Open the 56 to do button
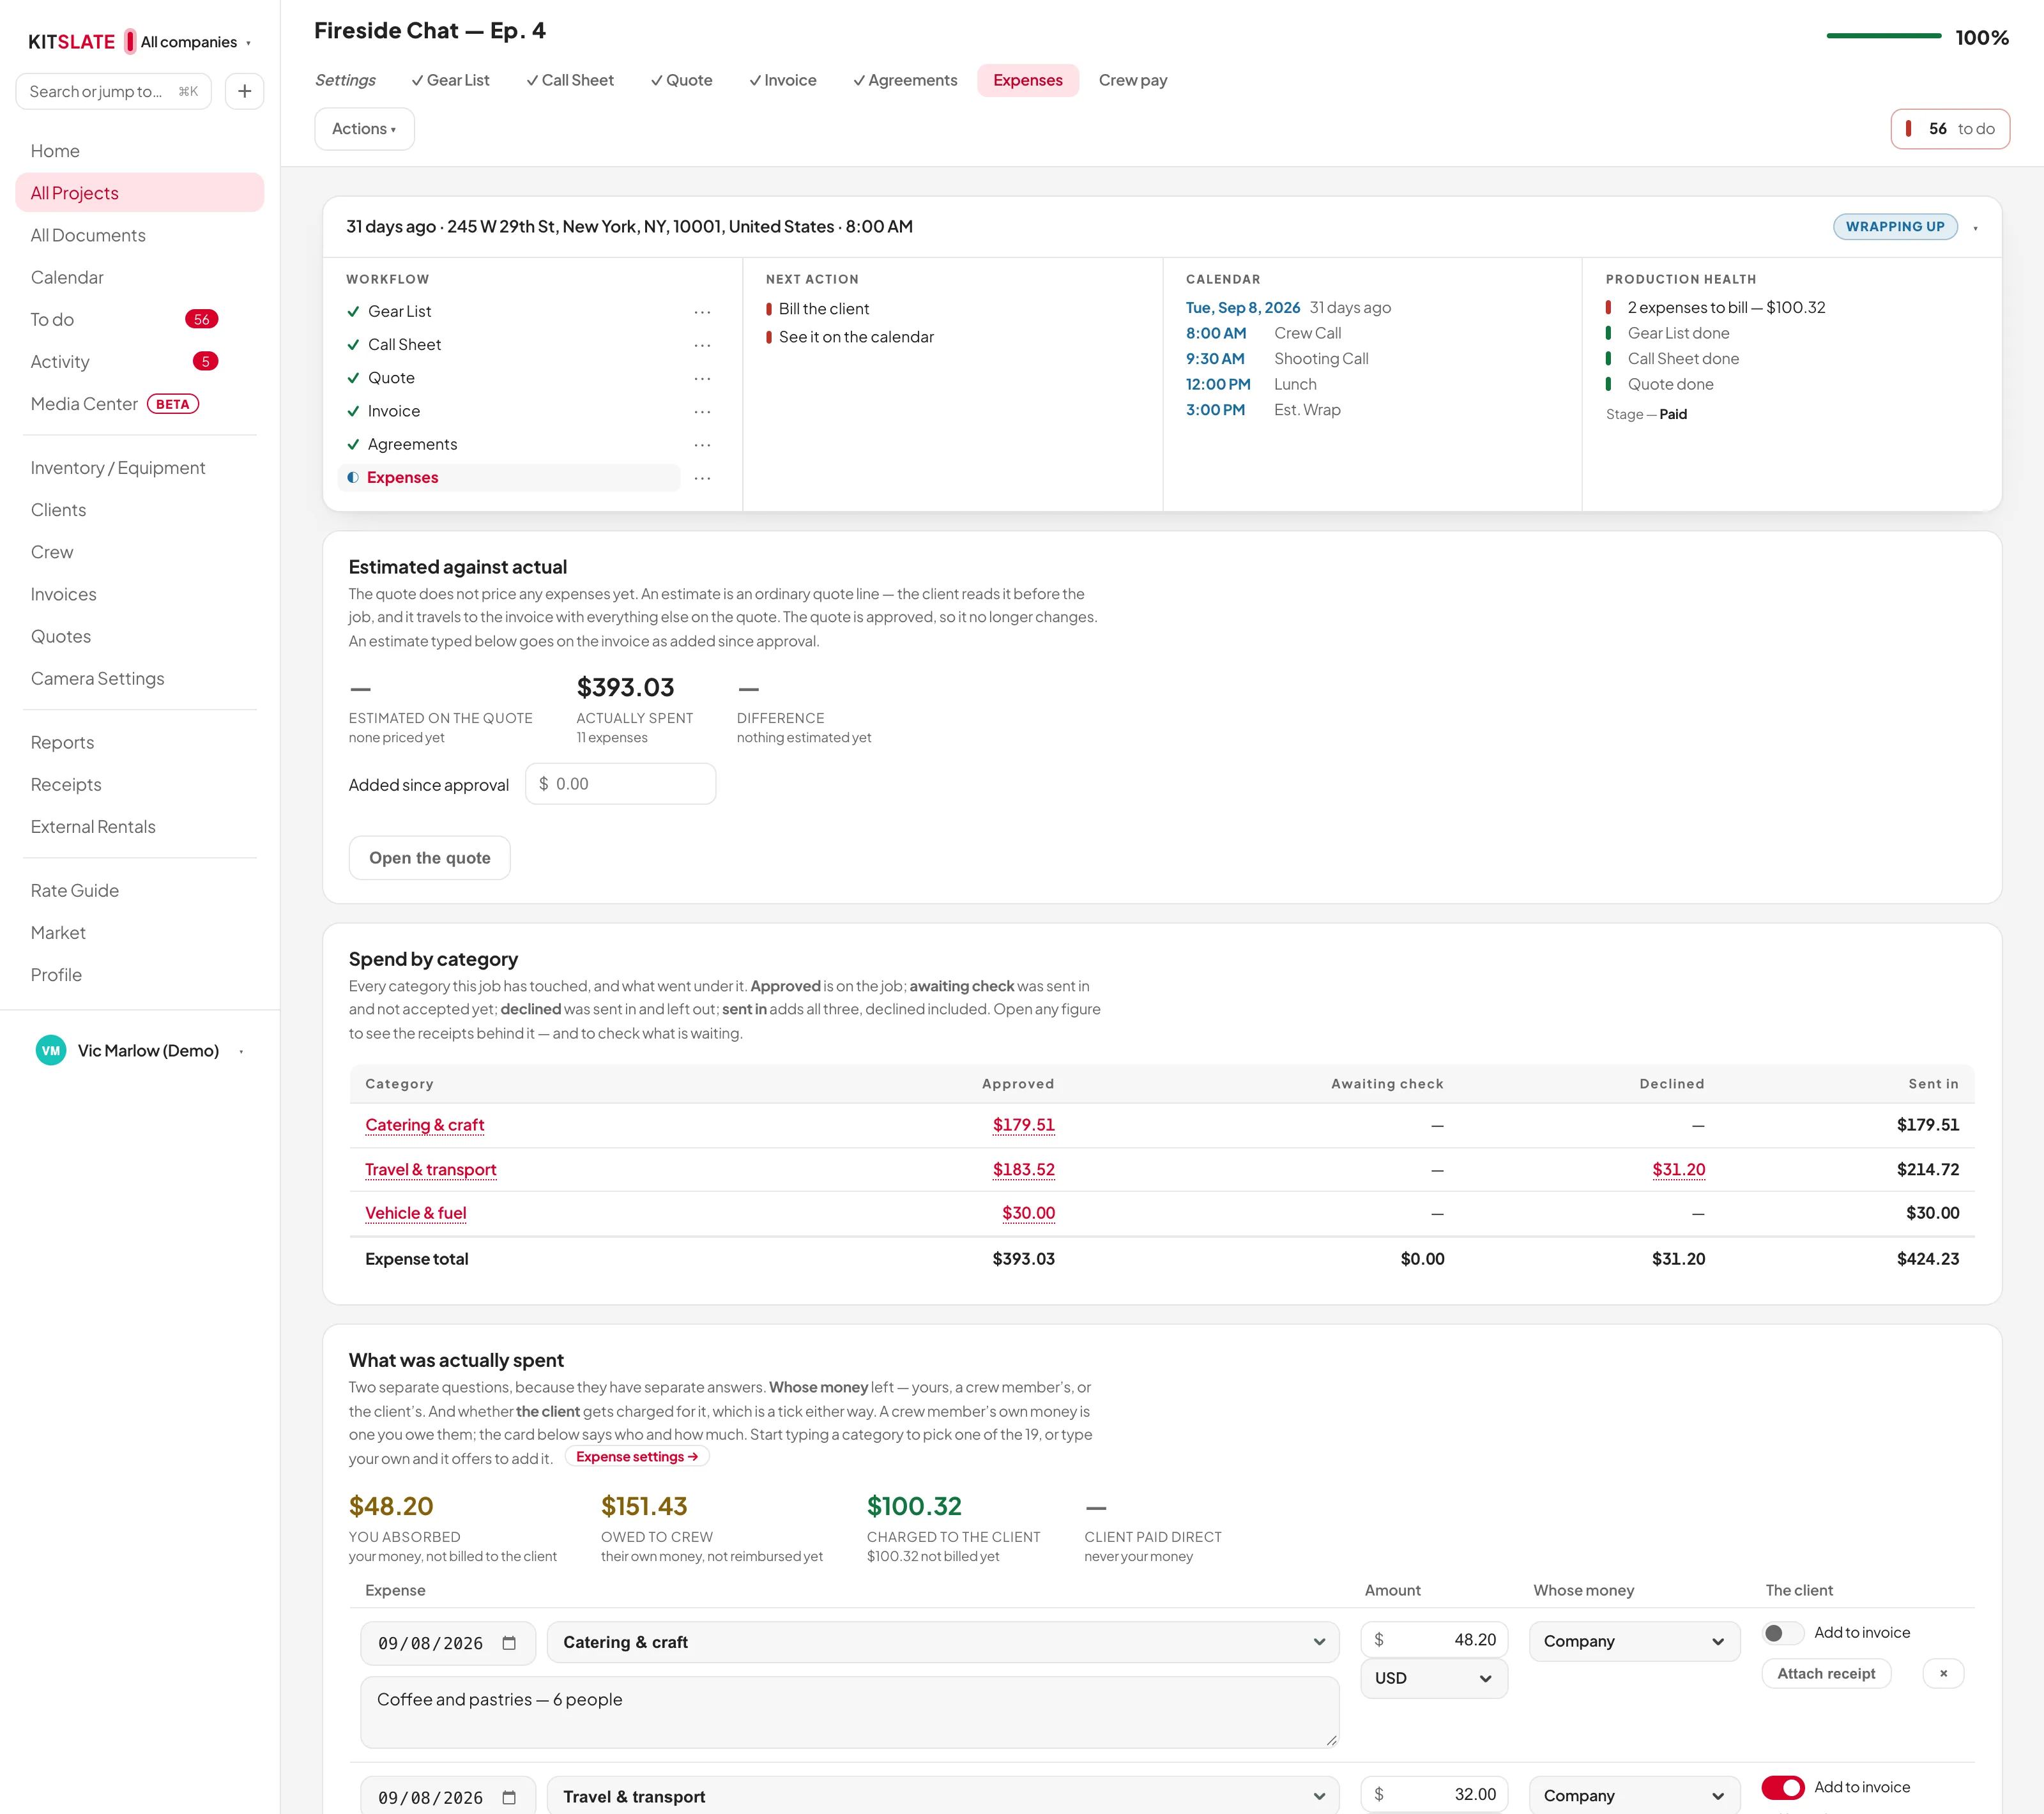The width and height of the screenshot is (2044, 1814). pyautogui.click(x=1949, y=129)
